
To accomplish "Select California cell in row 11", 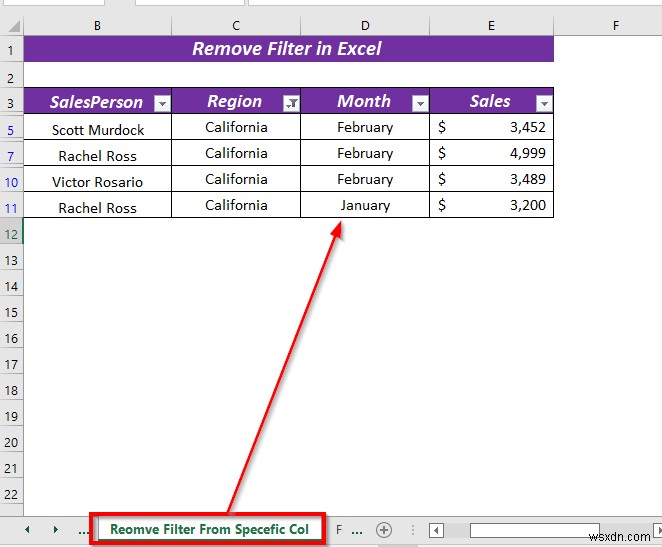I will coord(236,206).
